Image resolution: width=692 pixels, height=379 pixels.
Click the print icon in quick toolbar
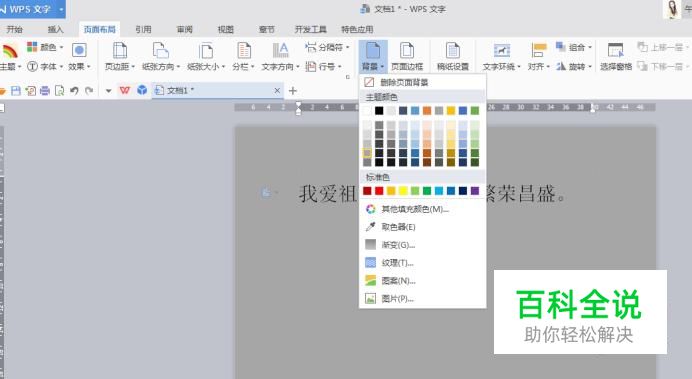45,91
